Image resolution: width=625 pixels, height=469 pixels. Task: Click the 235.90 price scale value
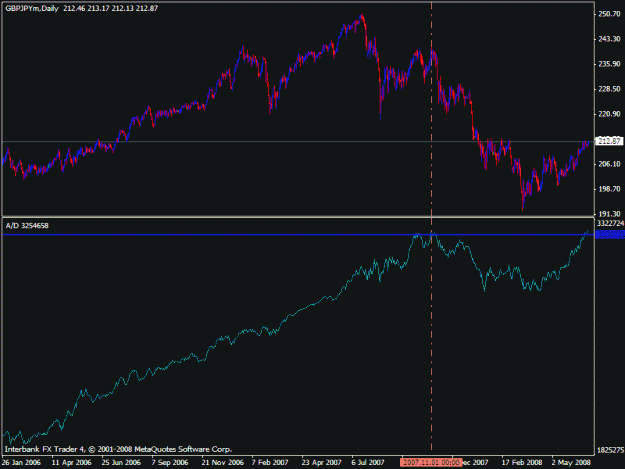[609, 64]
